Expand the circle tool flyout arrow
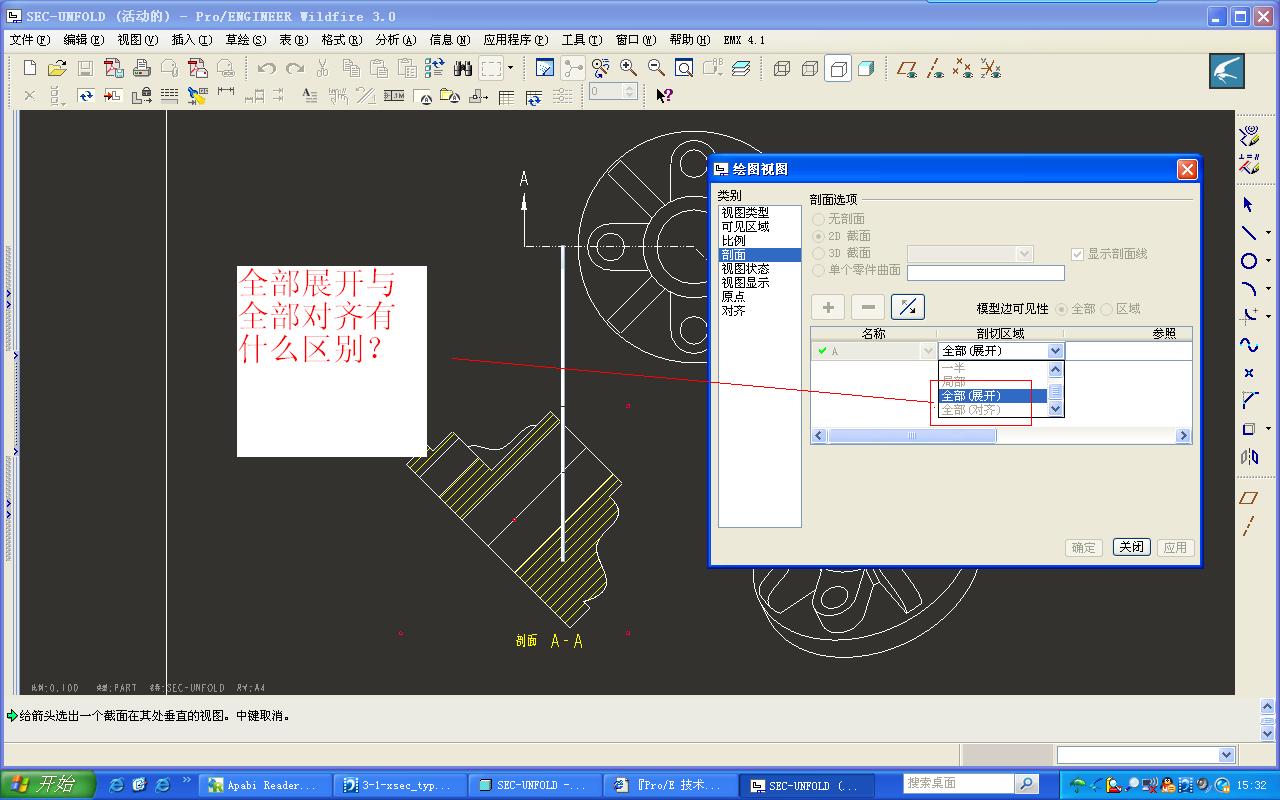Screen dimensions: 1280x800 [1268, 261]
